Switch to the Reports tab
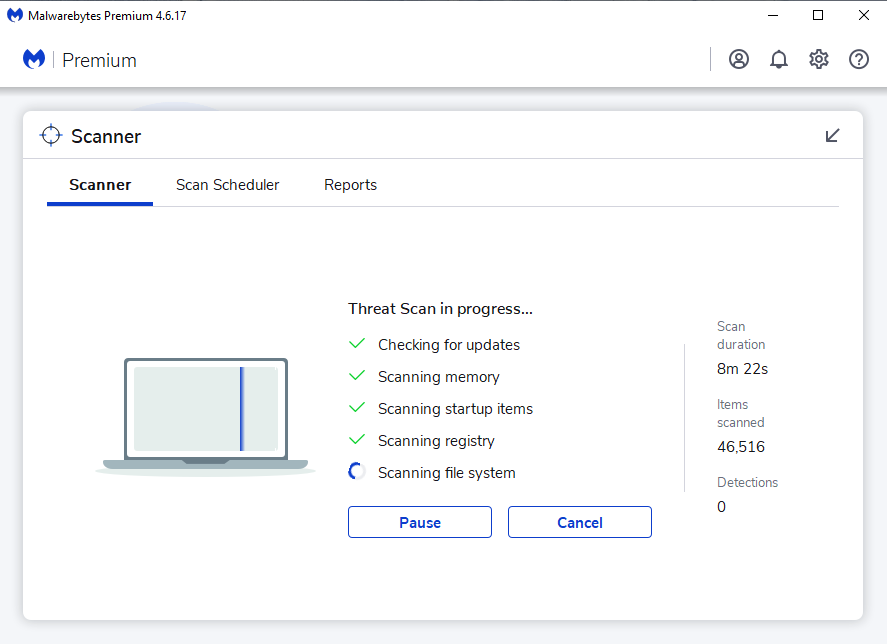Viewport: 887px width, 644px height. tap(350, 185)
